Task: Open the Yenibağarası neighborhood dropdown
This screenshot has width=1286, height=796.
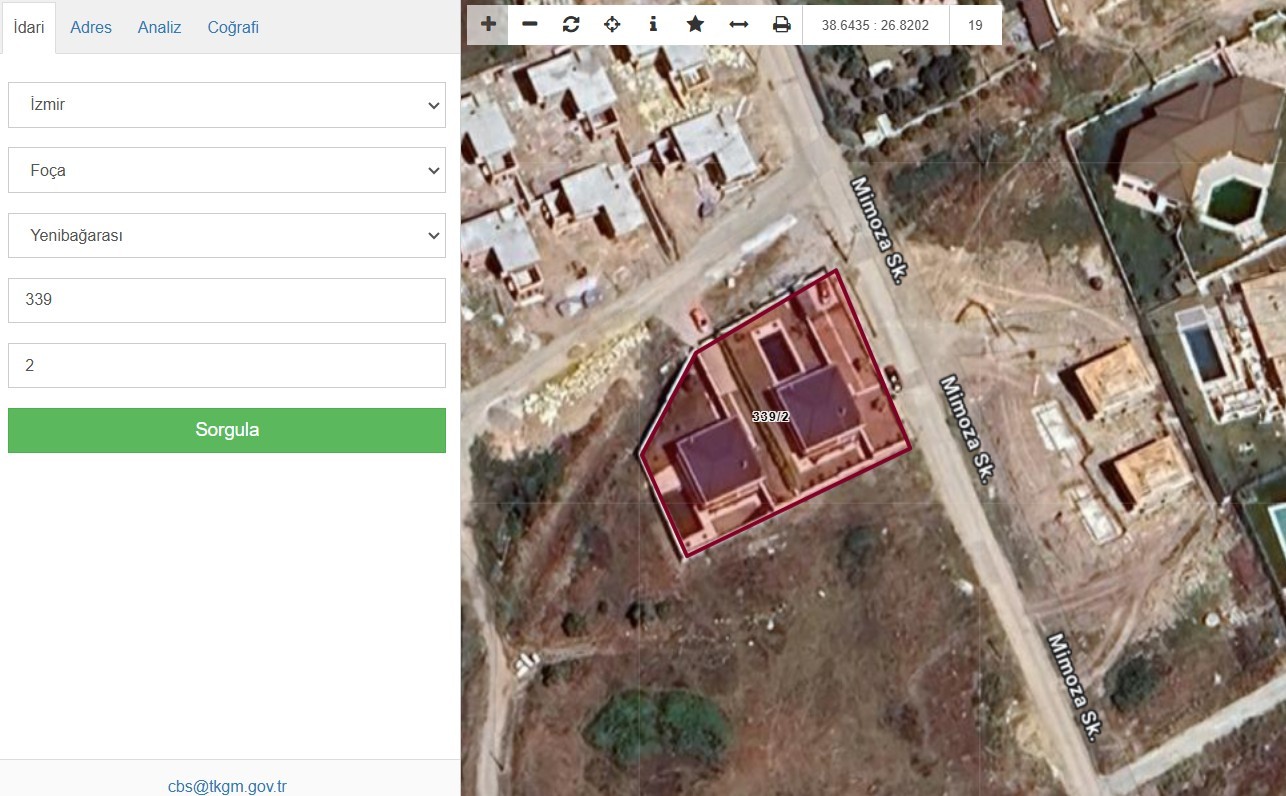Action: (227, 236)
